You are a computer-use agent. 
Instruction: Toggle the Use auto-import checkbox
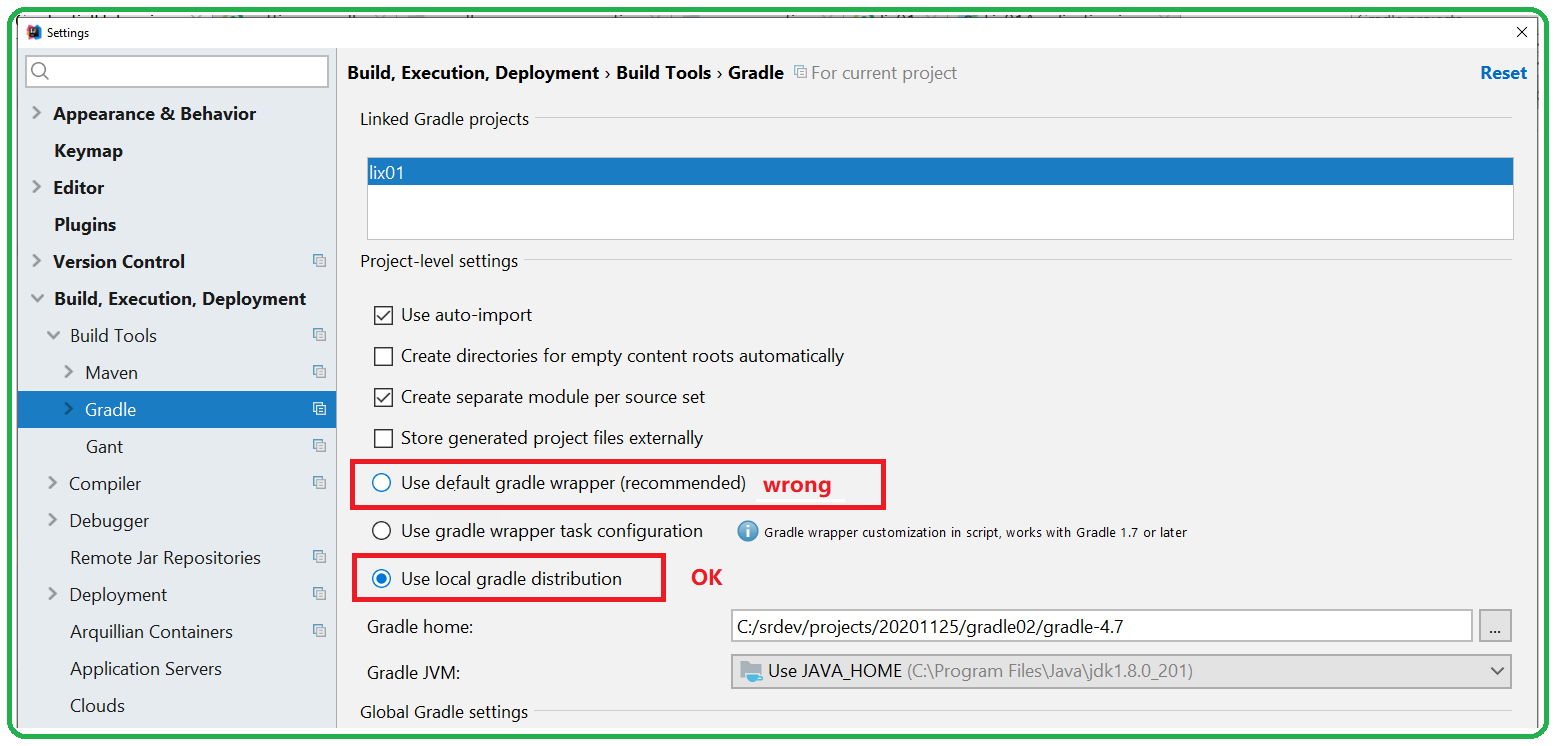pos(383,315)
